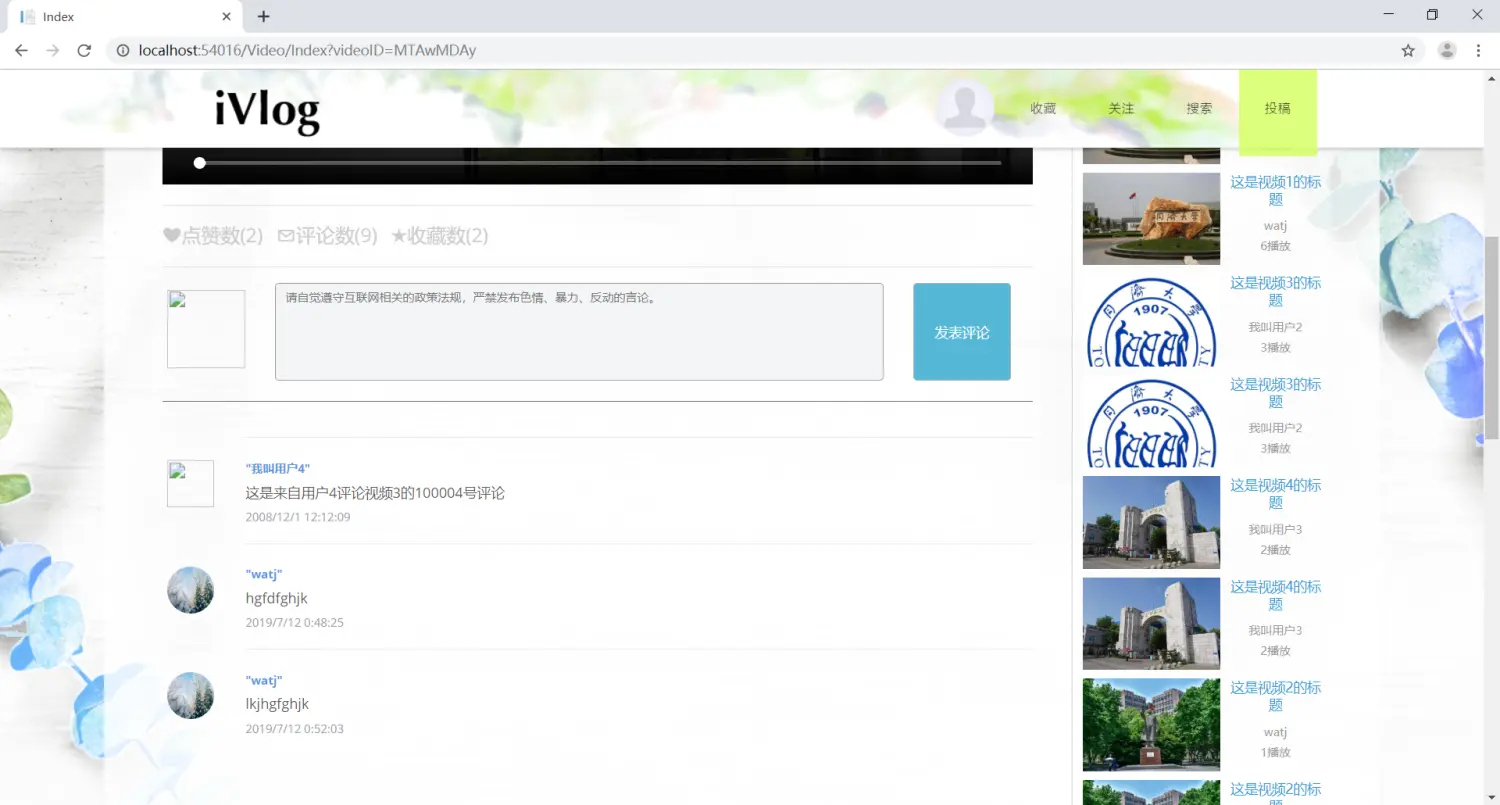Click into the comment text box
Image resolution: width=1500 pixels, height=805 pixels.
point(579,332)
